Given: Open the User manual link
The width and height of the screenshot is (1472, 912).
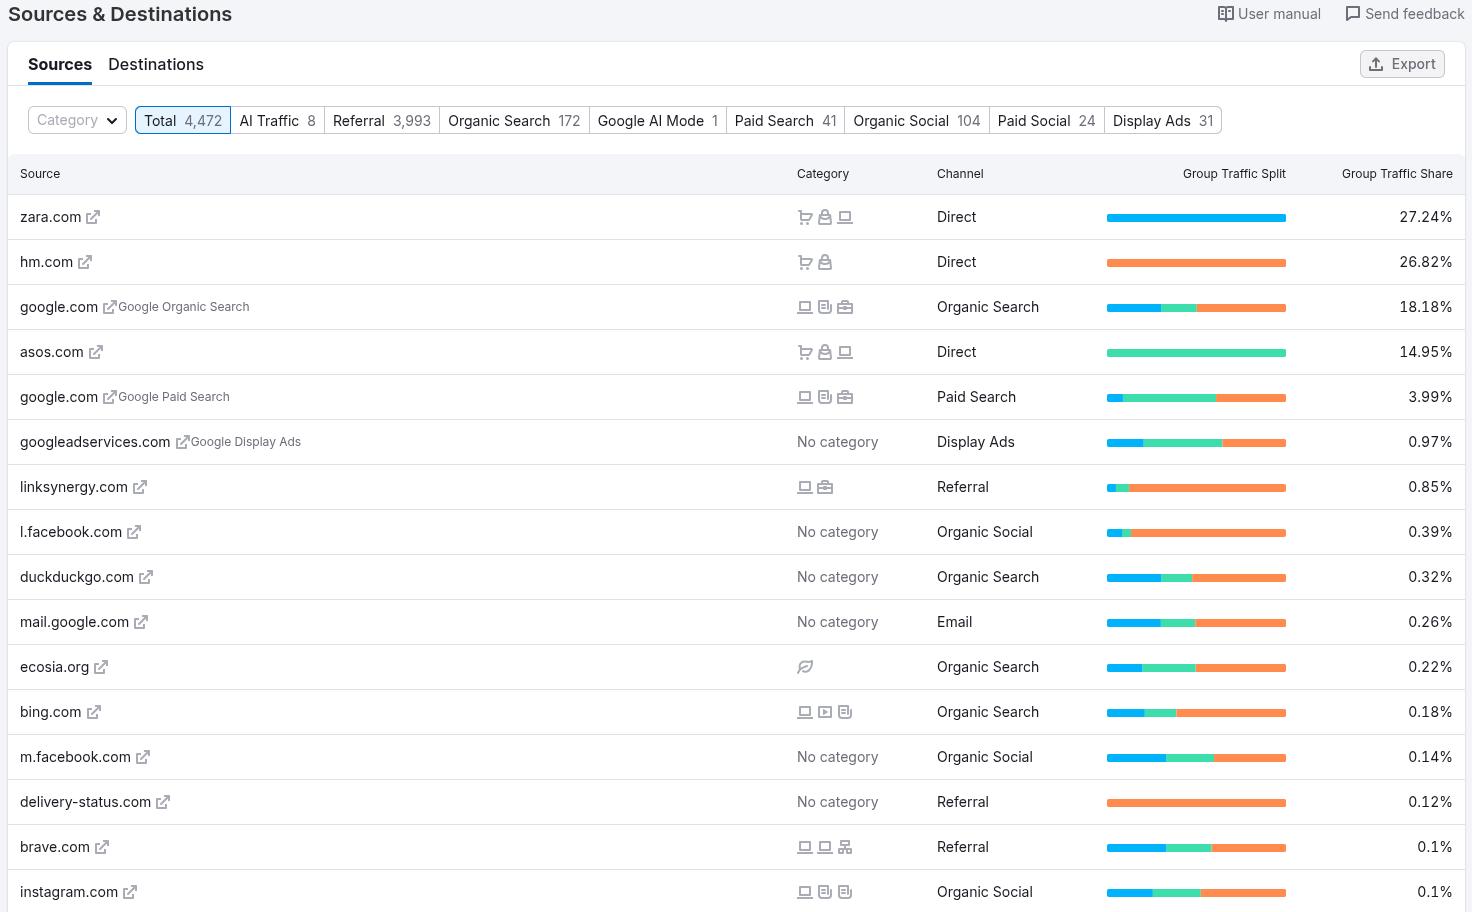Looking at the screenshot, I should click(1269, 14).
